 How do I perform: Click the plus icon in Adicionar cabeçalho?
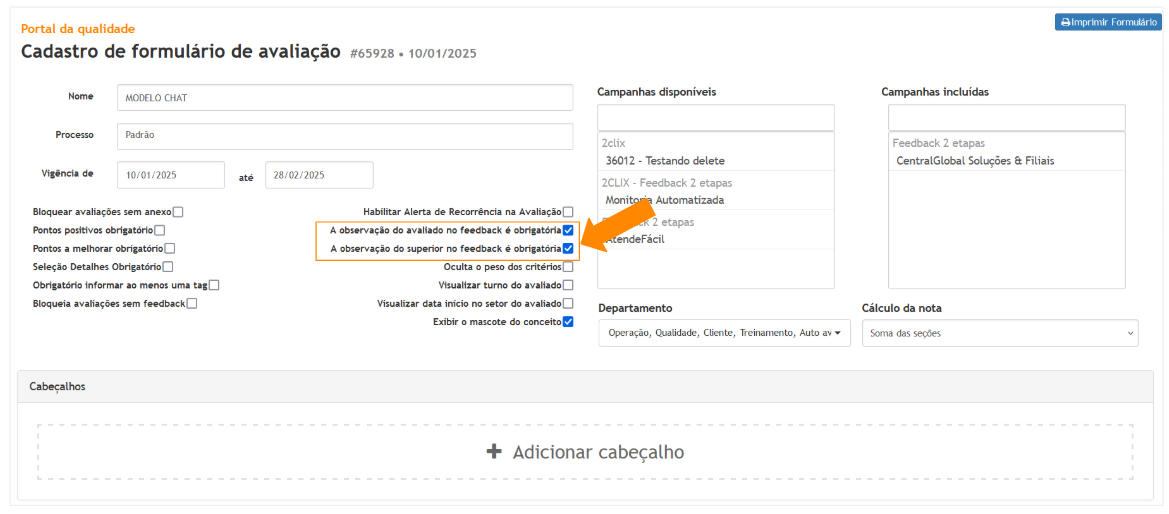[493, 452]
